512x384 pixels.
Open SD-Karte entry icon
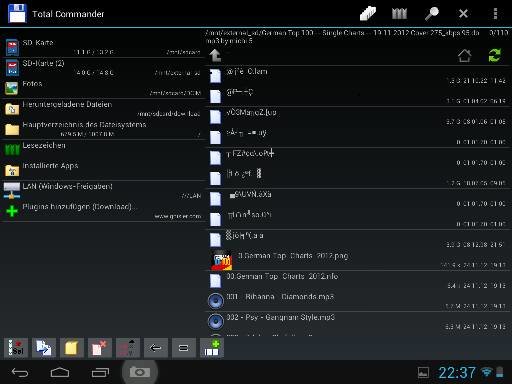(x=12, y=47)
